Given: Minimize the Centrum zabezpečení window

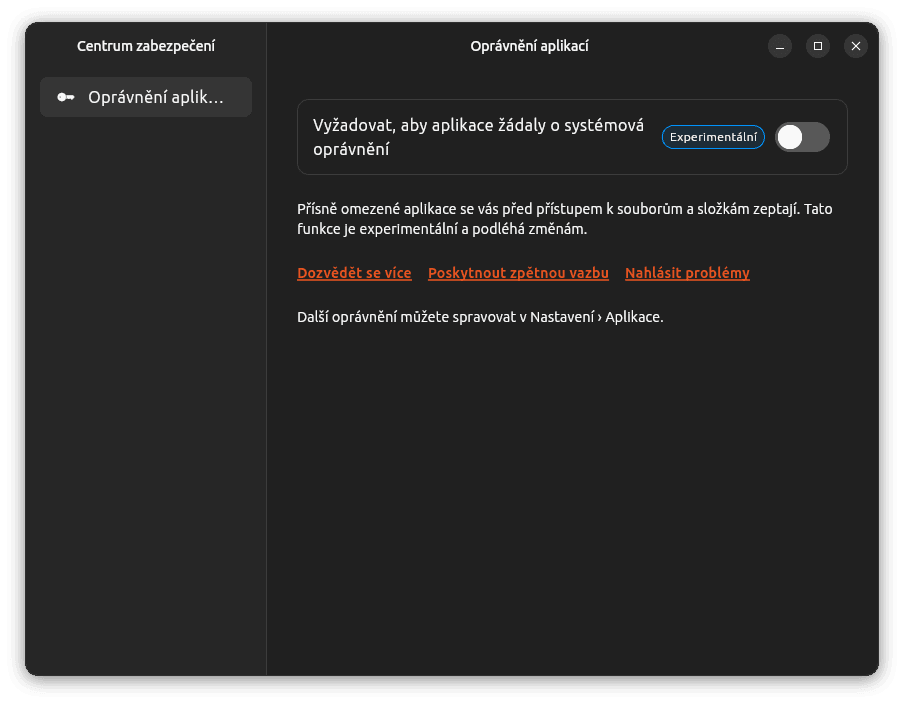Looking at the screenshot, I should (x=780, y=46).
